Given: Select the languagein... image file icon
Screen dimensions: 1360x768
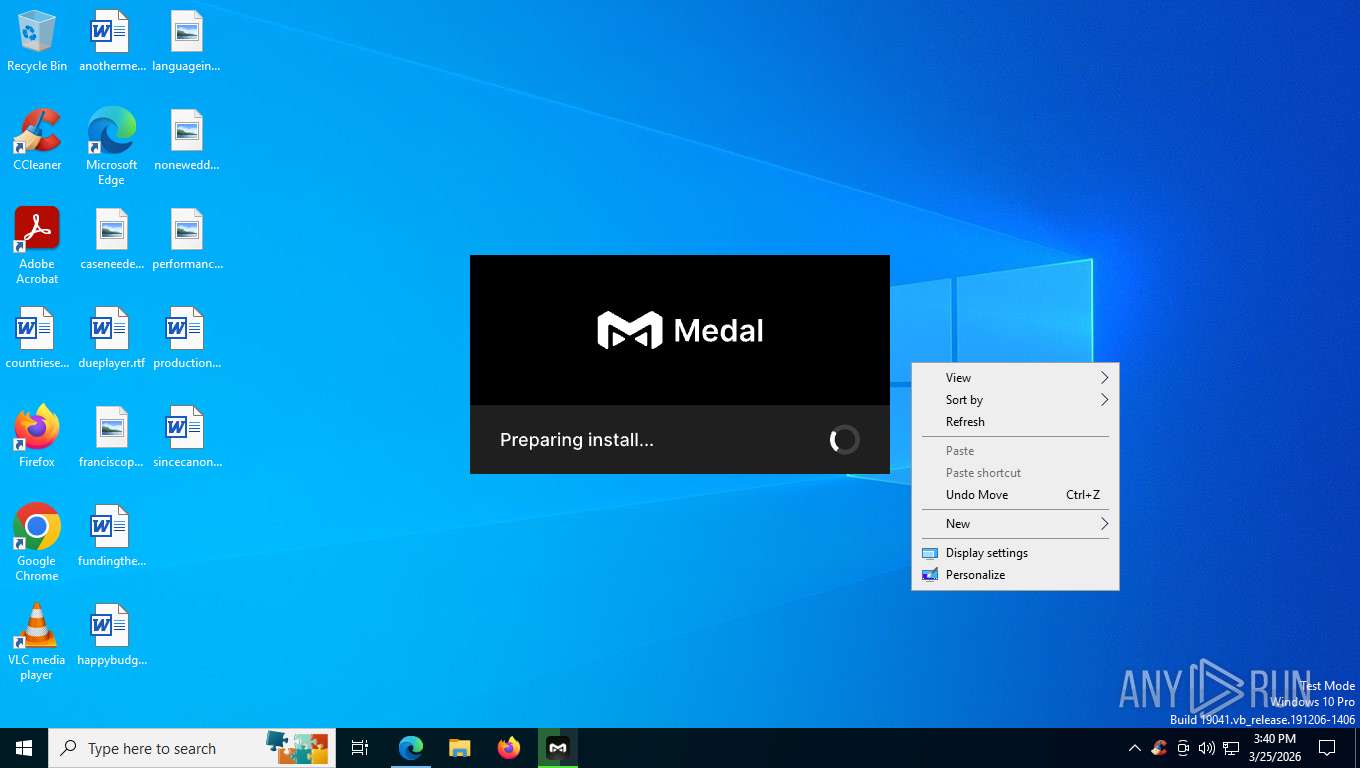Looking at the screenshot, I should [186, 41].
